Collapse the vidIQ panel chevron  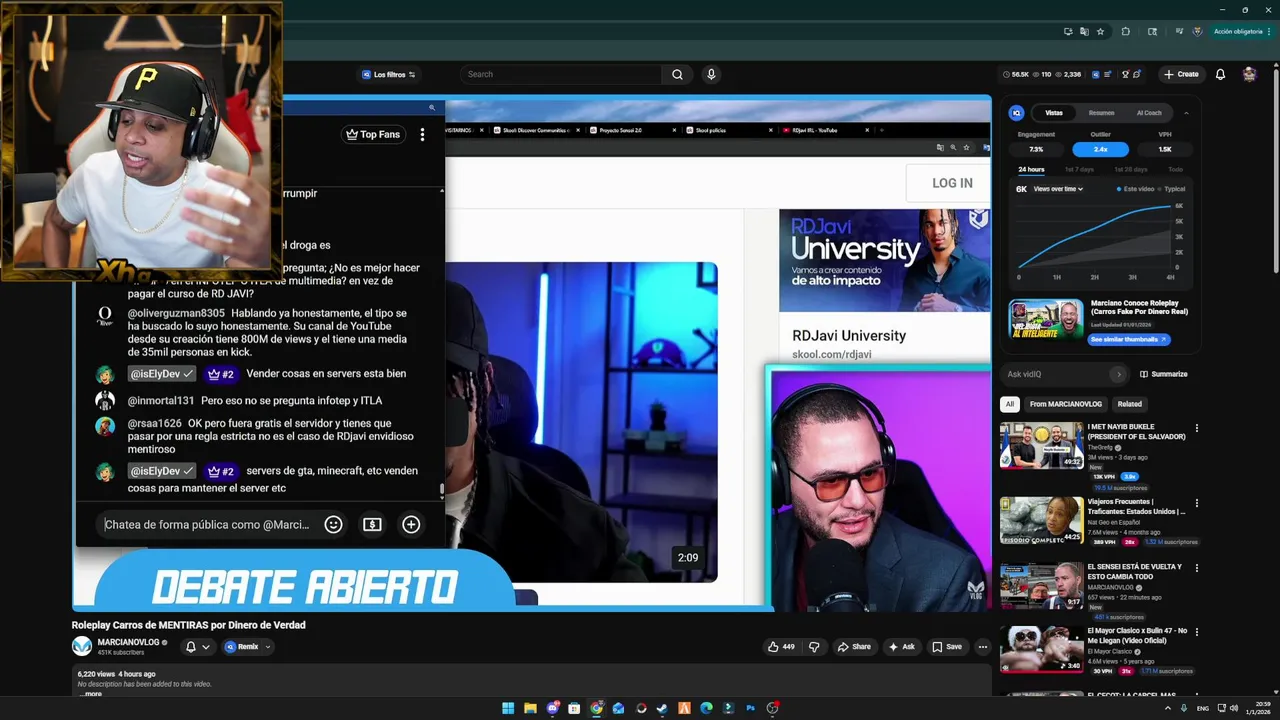click(1186, 113)
